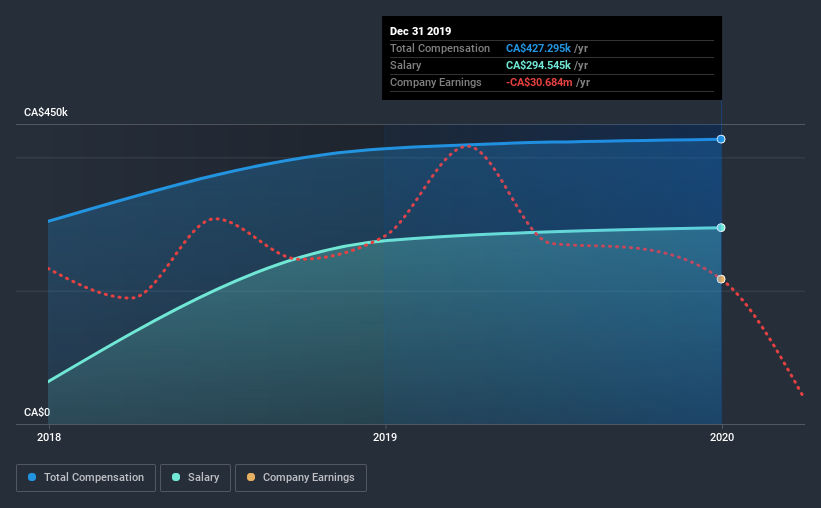This screenshot has width=821, height=508.
Task: Click the -CA$30.684m company earnings value
Action: click(539, 82)
